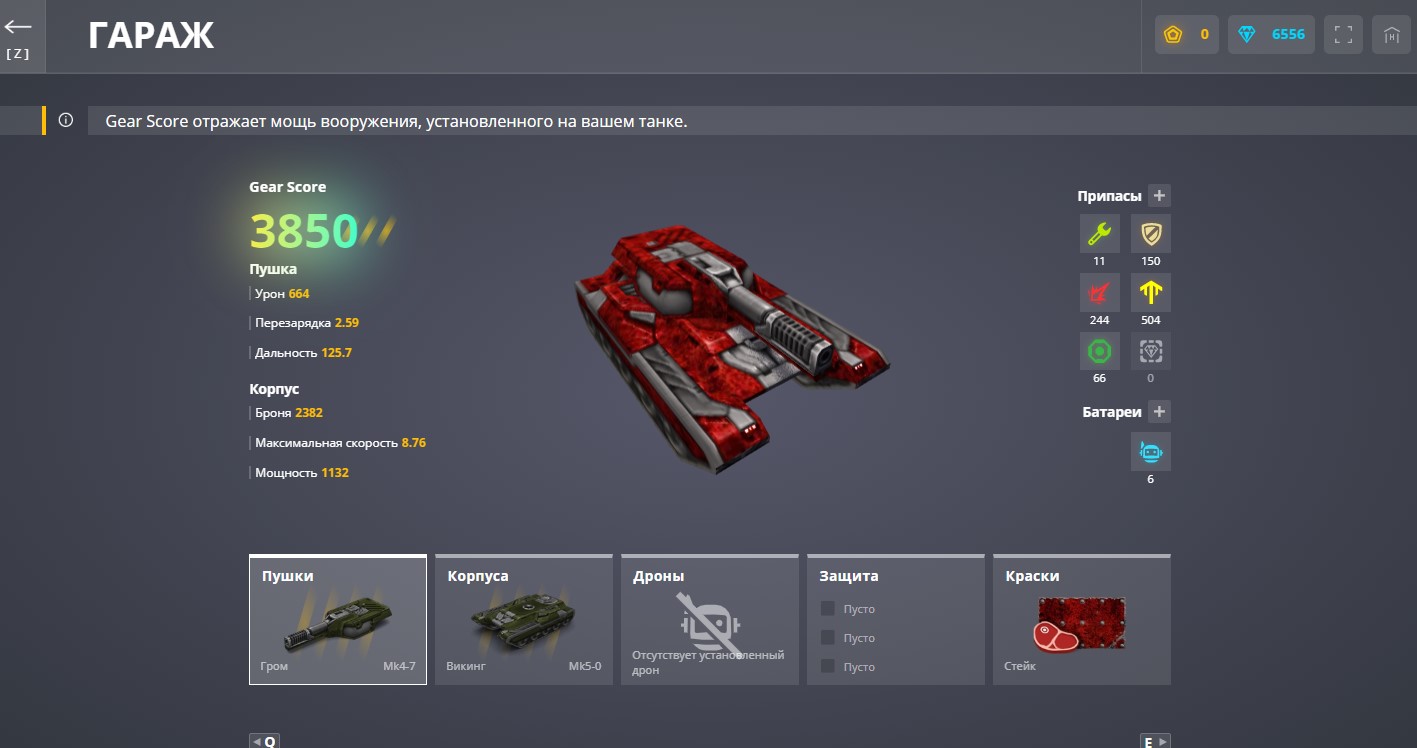Click the third empty Пусто protection slot
This screenshot has height=748, width=1417.
coord(848,667)
